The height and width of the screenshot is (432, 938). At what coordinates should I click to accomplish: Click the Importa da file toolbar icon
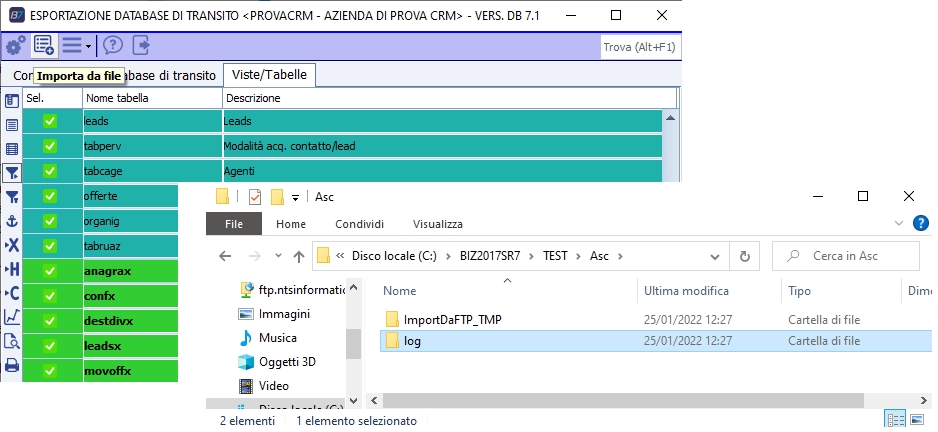(x=44, y=45)
